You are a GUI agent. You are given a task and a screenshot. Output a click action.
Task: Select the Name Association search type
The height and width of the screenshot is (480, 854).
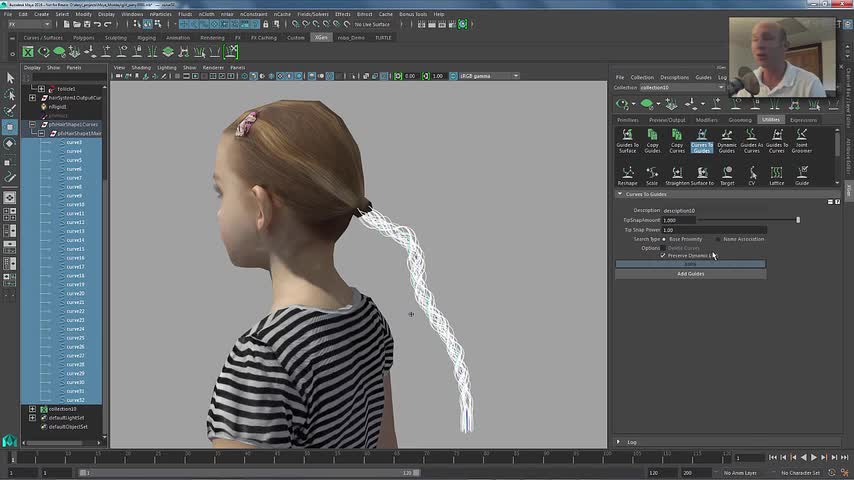click(x=718, y=239)
